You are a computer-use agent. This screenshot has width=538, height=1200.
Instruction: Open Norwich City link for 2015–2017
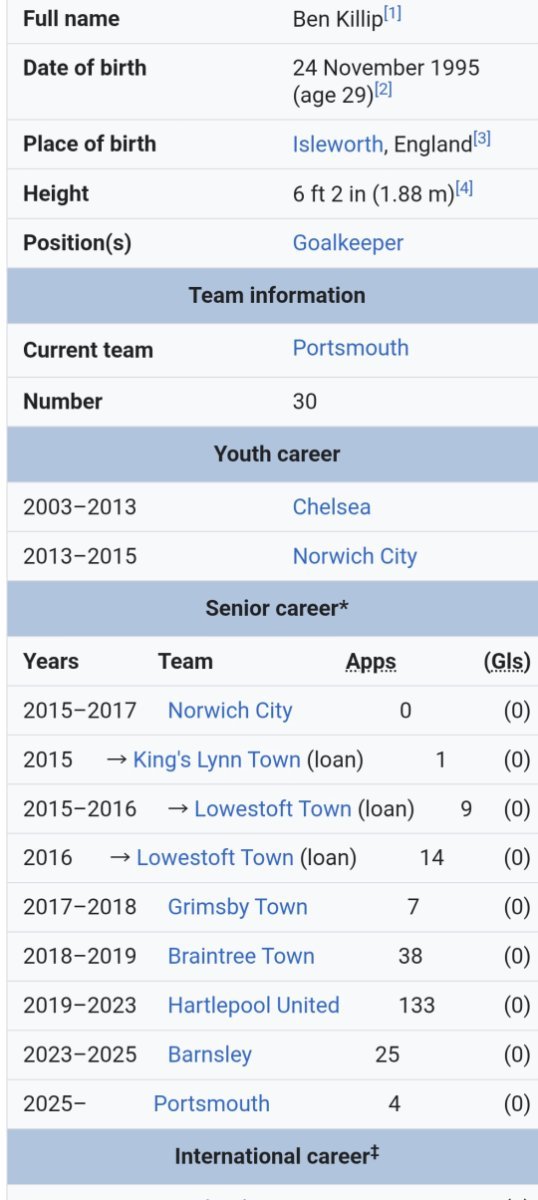pyautogui.click(x=230, y=711)
